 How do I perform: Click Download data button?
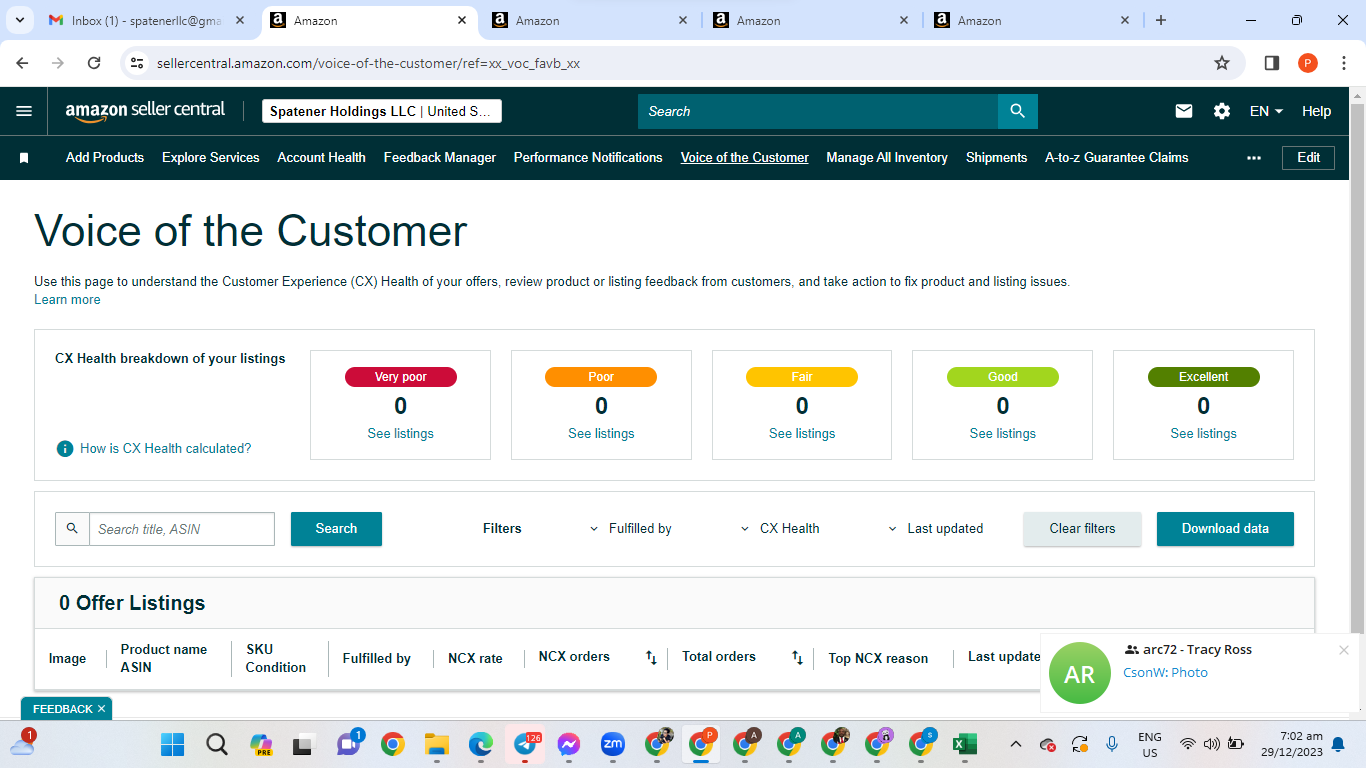(x=1225, y=529)
